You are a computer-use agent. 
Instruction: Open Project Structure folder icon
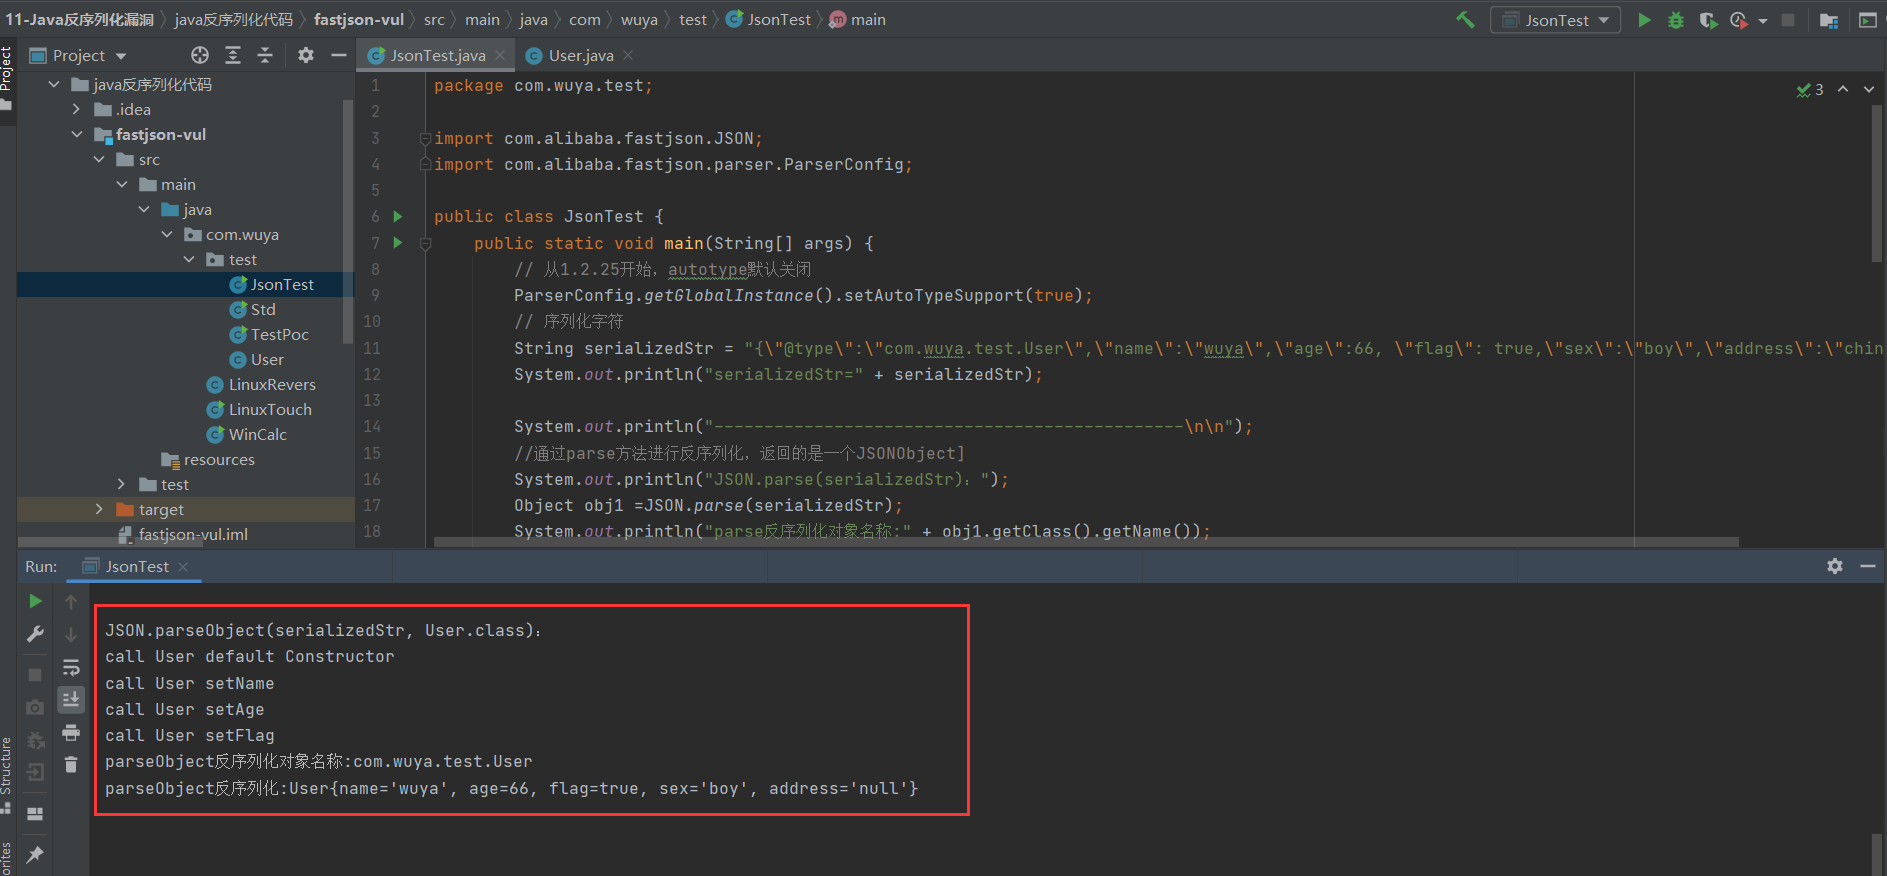(1829, 20)
